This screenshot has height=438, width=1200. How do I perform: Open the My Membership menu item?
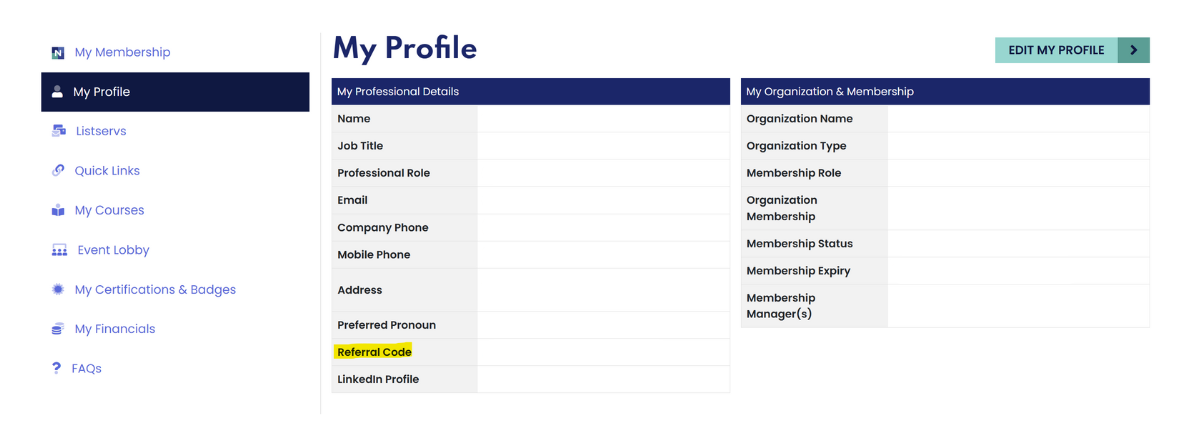coord(122,52)
